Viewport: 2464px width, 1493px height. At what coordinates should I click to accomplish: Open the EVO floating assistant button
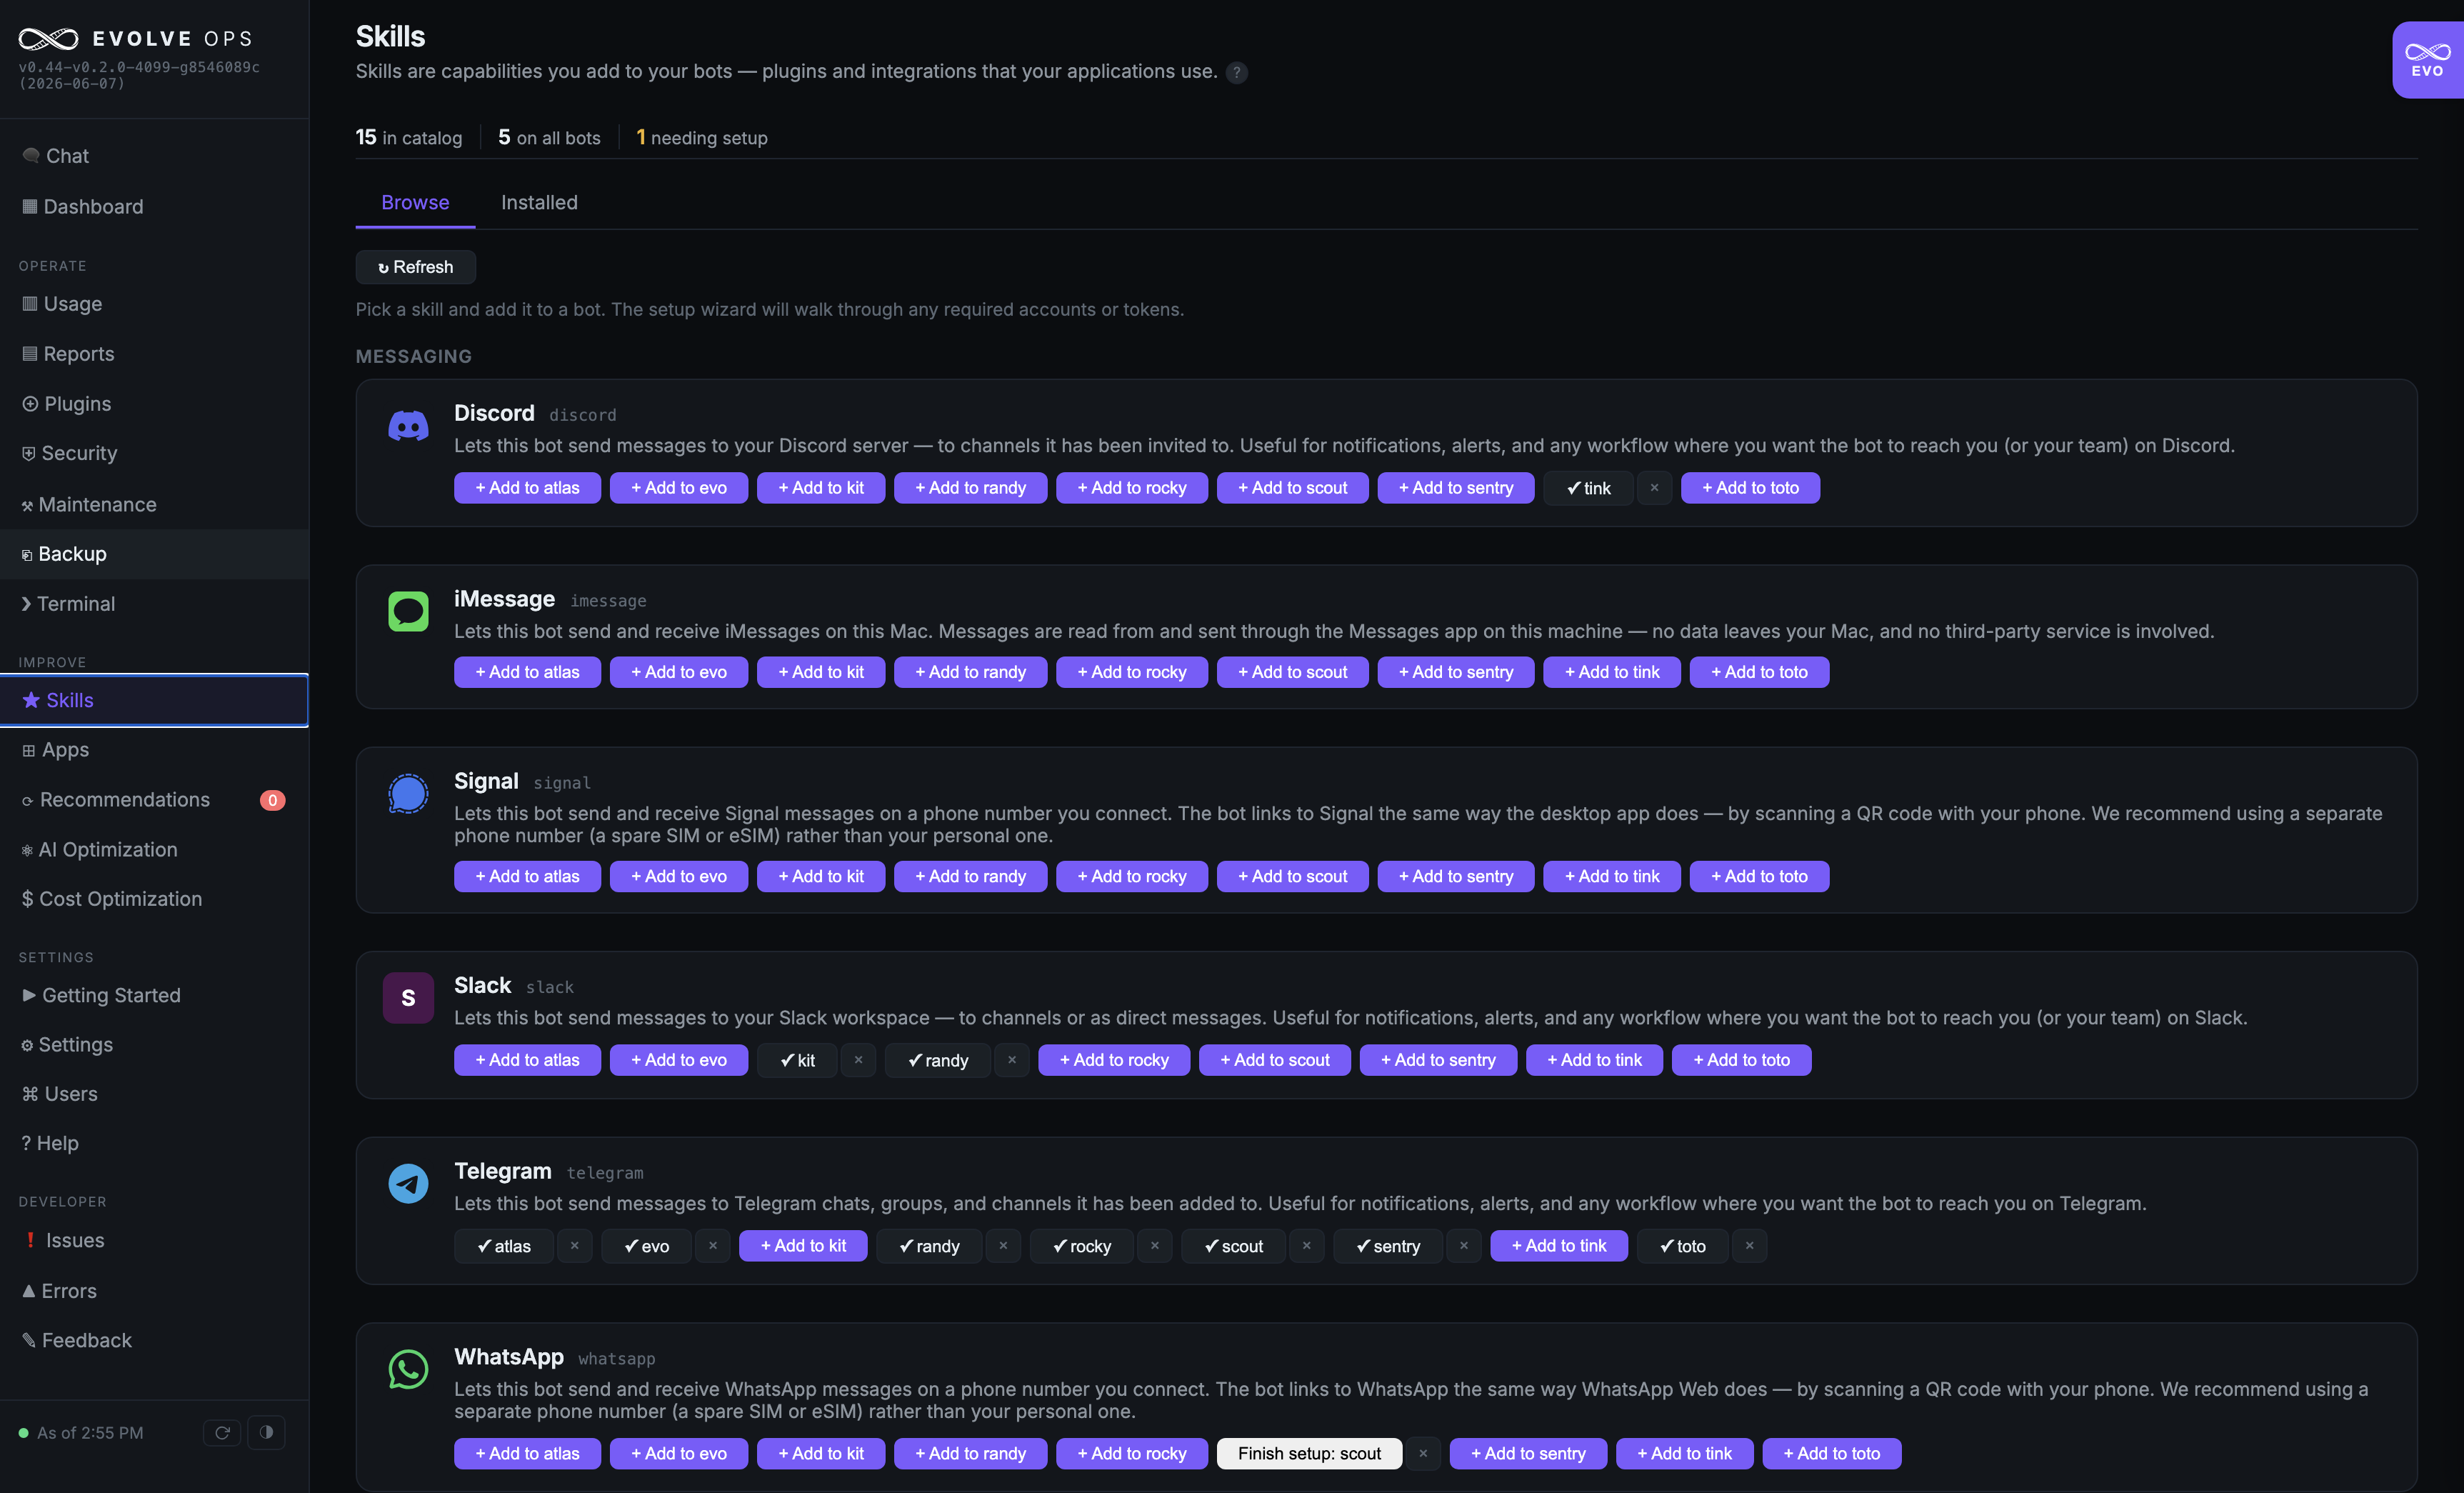coord(2427,60)
